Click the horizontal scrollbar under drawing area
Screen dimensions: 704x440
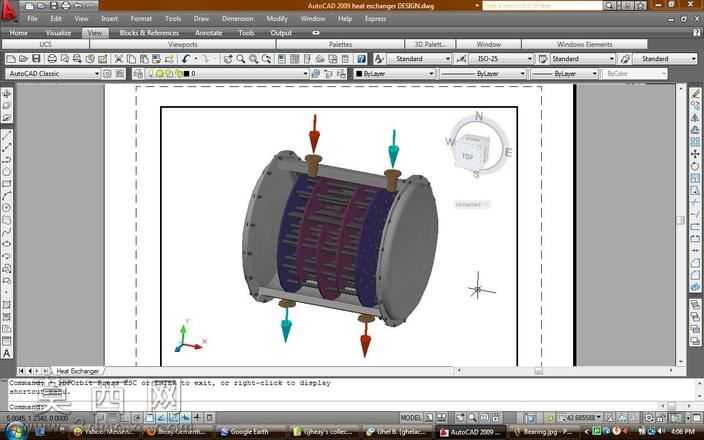point(567,371)
